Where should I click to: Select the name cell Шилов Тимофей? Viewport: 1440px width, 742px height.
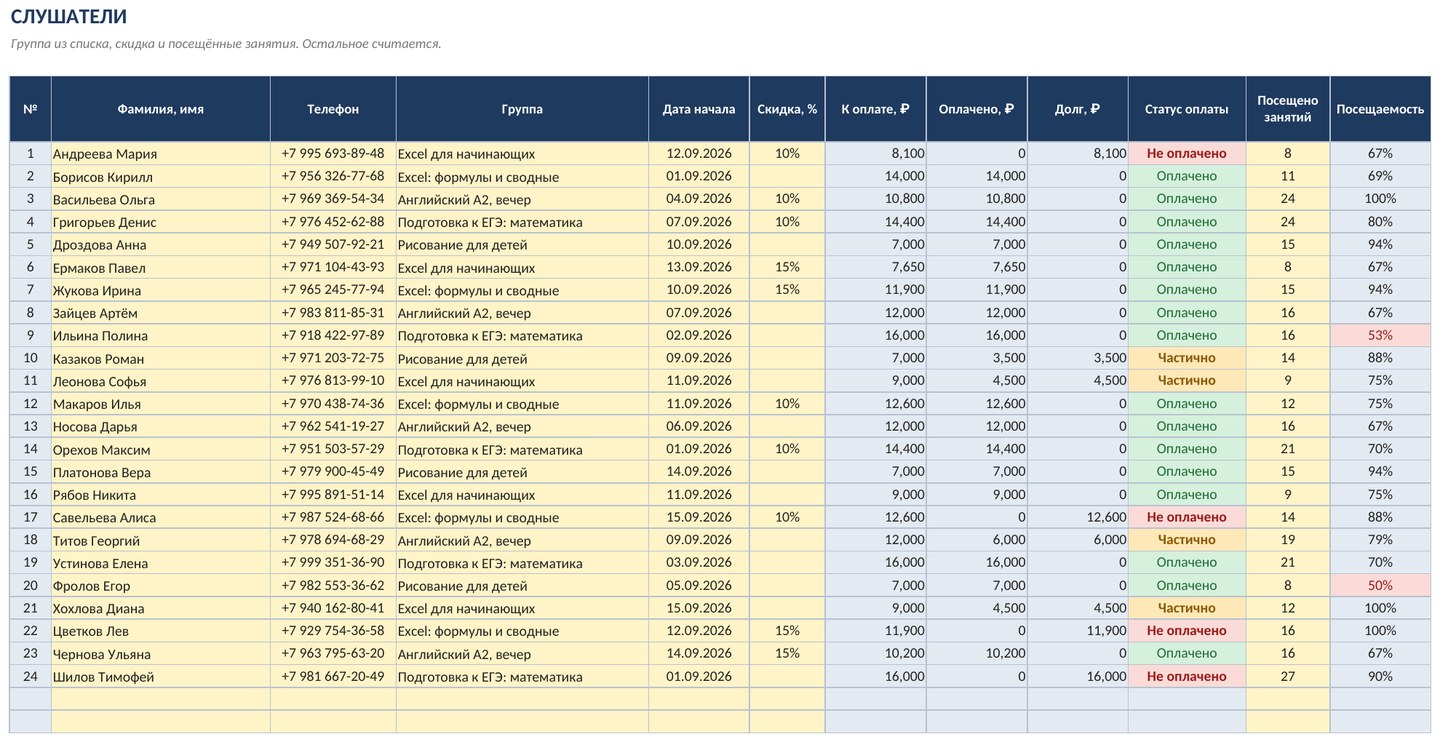(x=160, y=677)
